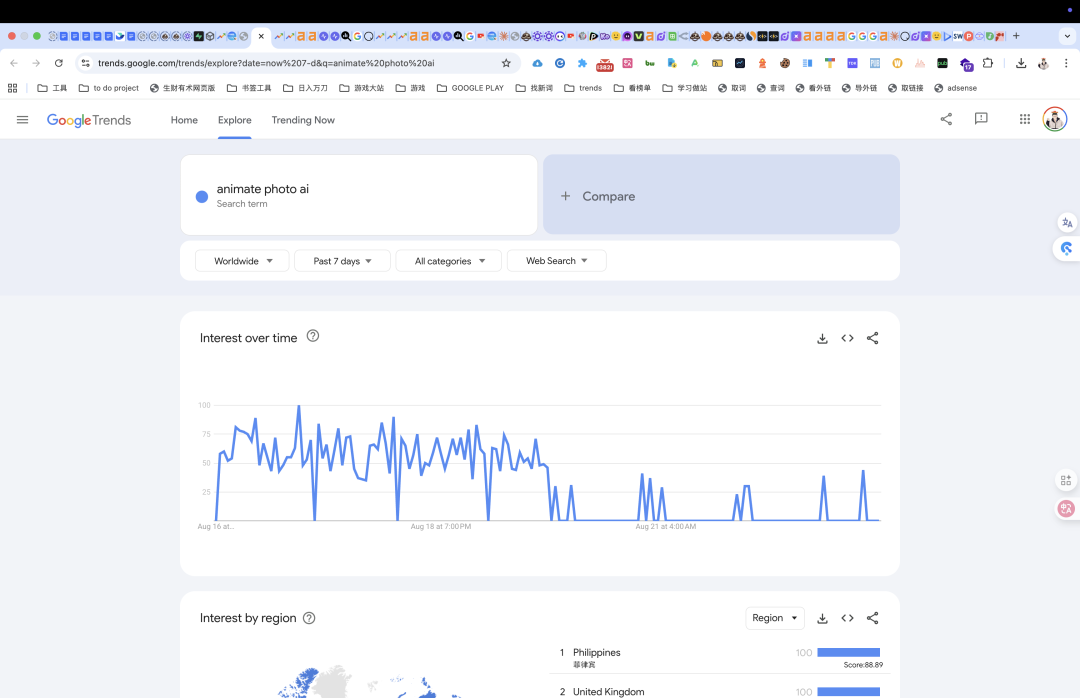Select Philippines in region list
1080x698 pixels.
pos(596,653)
